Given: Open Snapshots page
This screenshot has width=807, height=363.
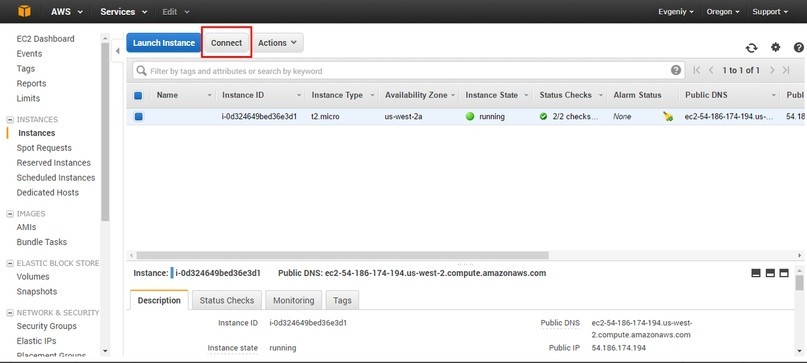Looking at the screenshot, I should point(37,291).
